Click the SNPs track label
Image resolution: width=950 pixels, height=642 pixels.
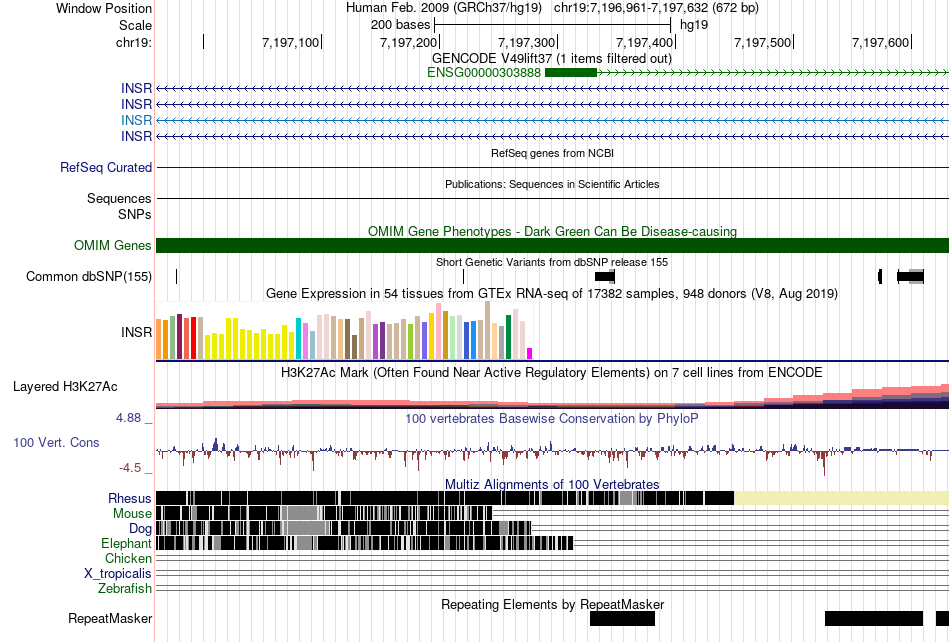[x=135, y=214]
